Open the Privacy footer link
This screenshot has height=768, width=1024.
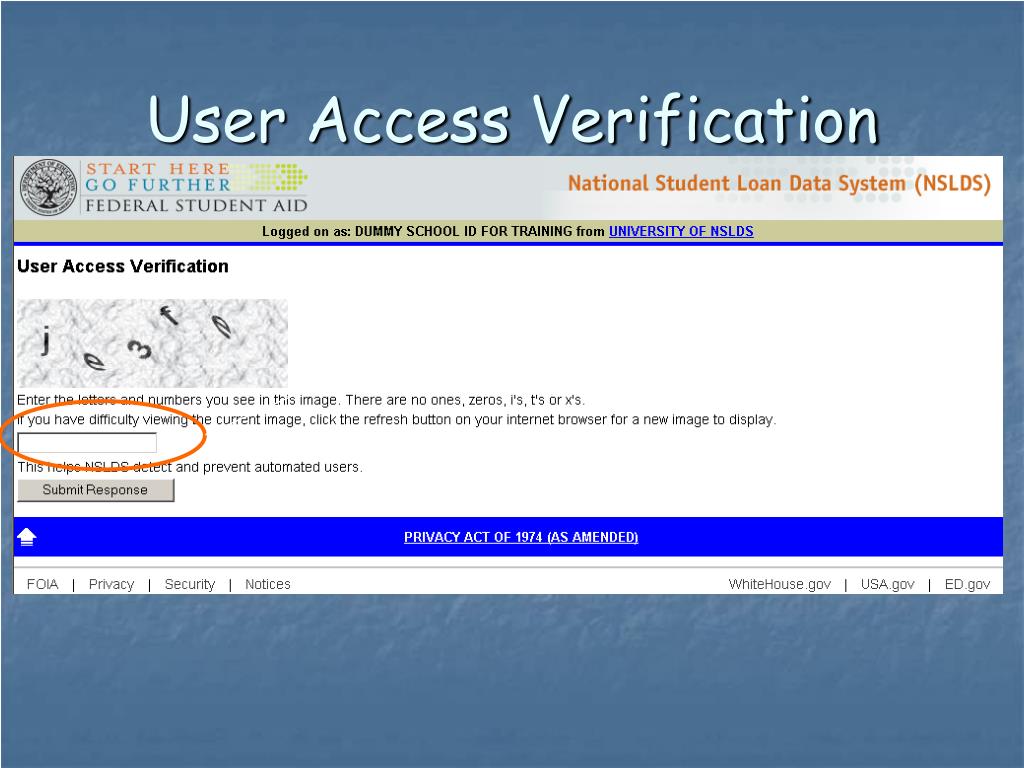coord(111,584)
